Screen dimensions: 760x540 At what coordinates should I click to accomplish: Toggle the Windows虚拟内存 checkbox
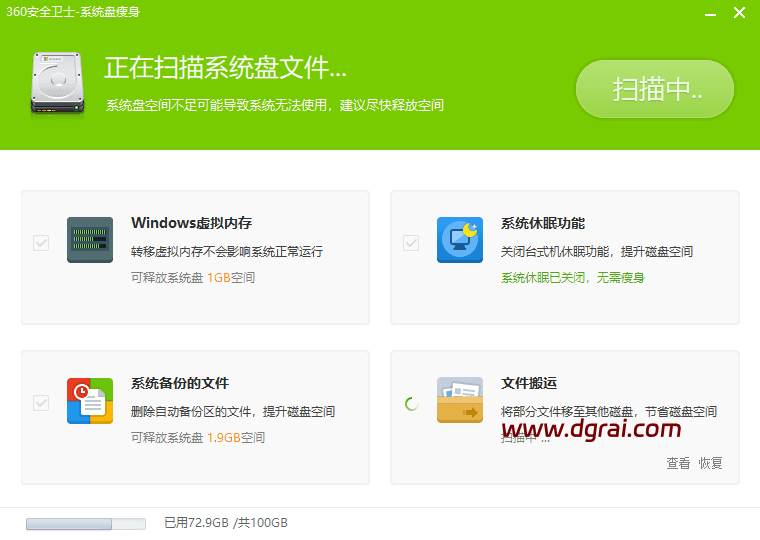[x=41, y=242]
